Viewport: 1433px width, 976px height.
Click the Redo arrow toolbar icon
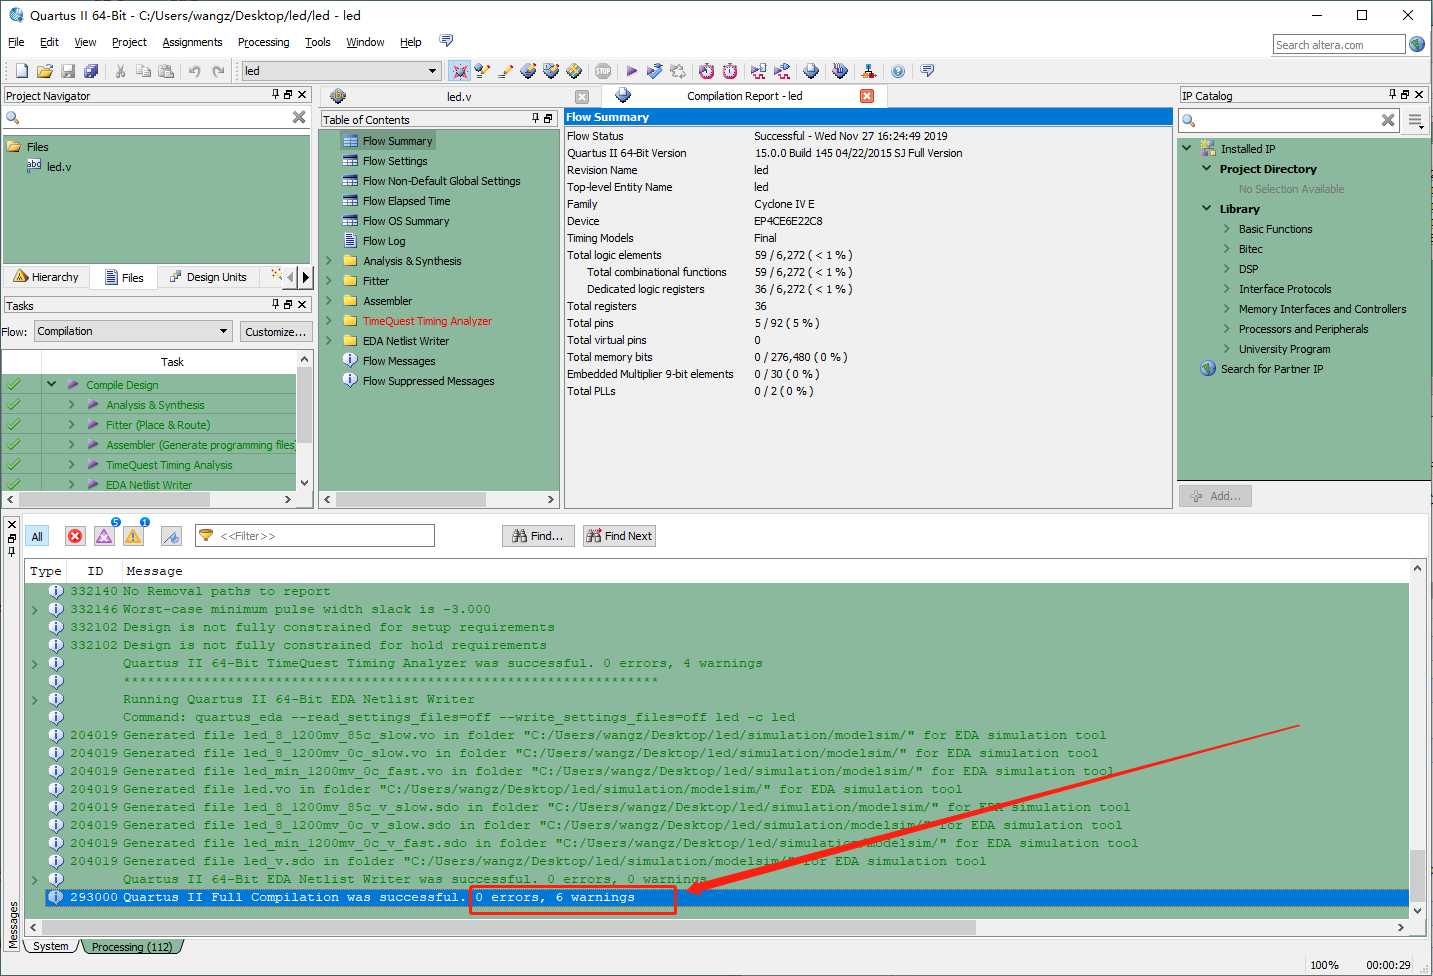pos(218,71)
